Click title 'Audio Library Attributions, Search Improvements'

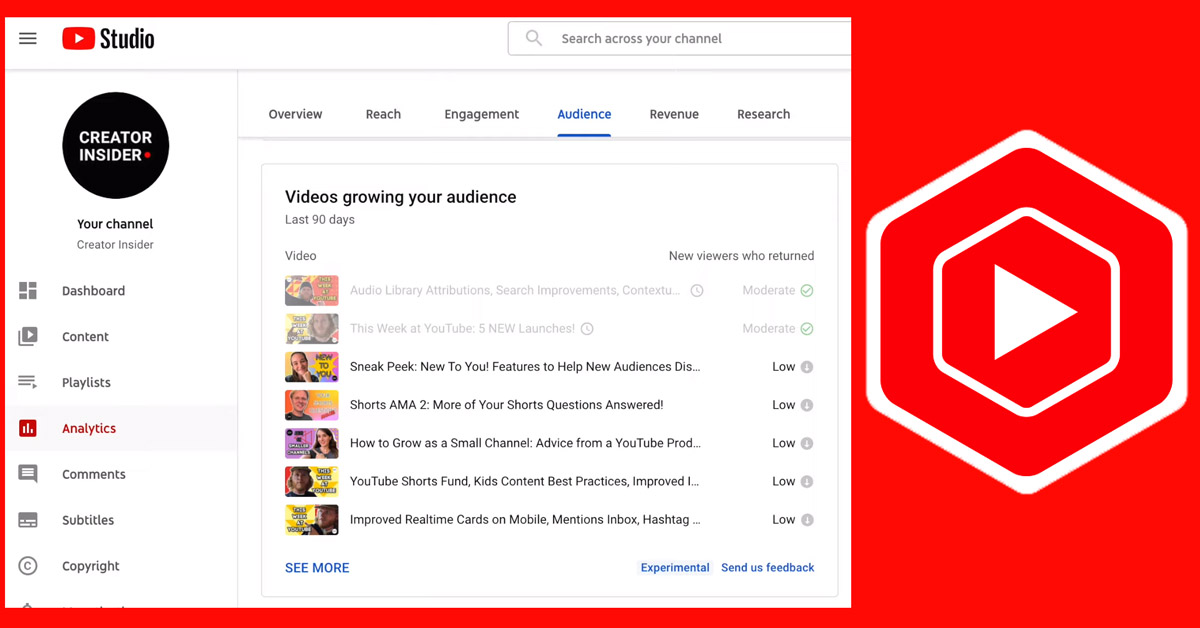pos(515,291)
